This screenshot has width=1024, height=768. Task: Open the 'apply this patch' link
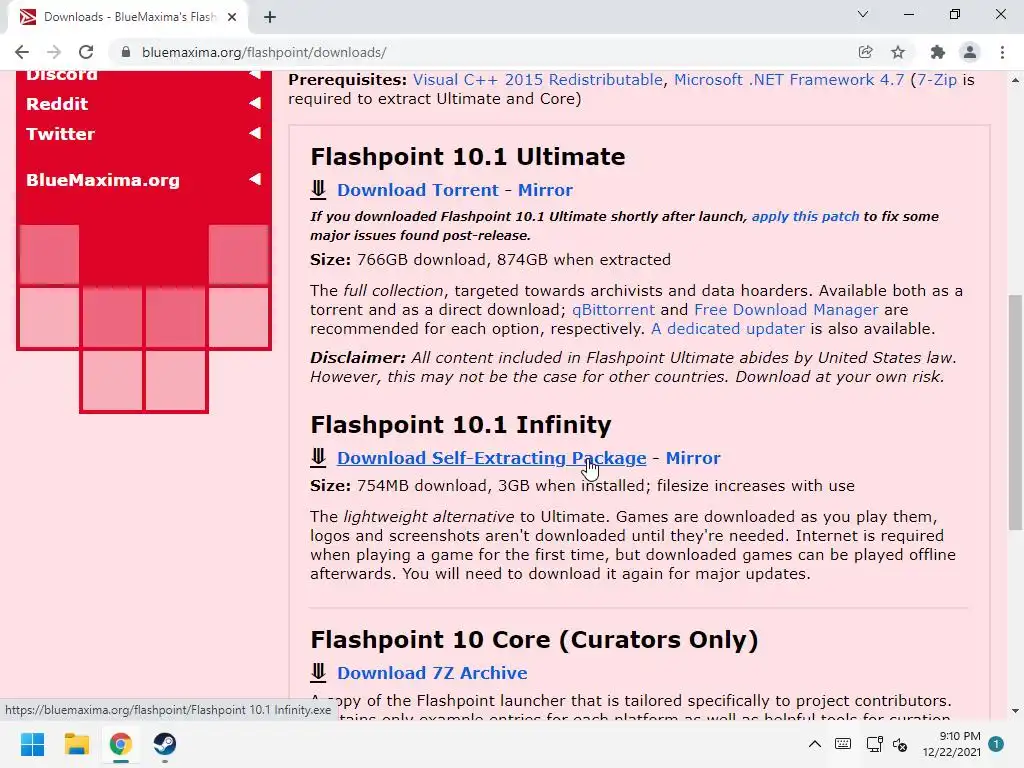[x=805, y=216]
